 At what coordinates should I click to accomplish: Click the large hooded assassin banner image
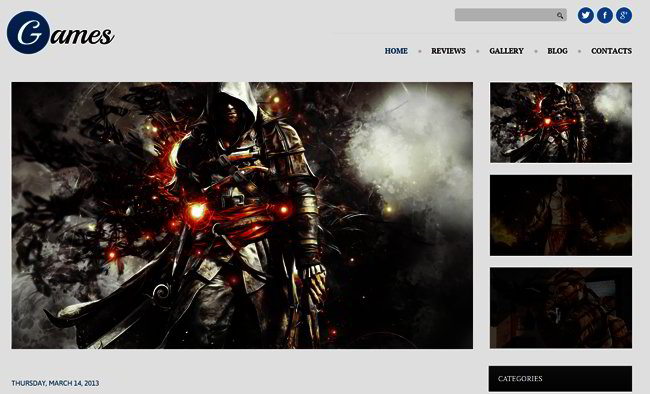242,215
